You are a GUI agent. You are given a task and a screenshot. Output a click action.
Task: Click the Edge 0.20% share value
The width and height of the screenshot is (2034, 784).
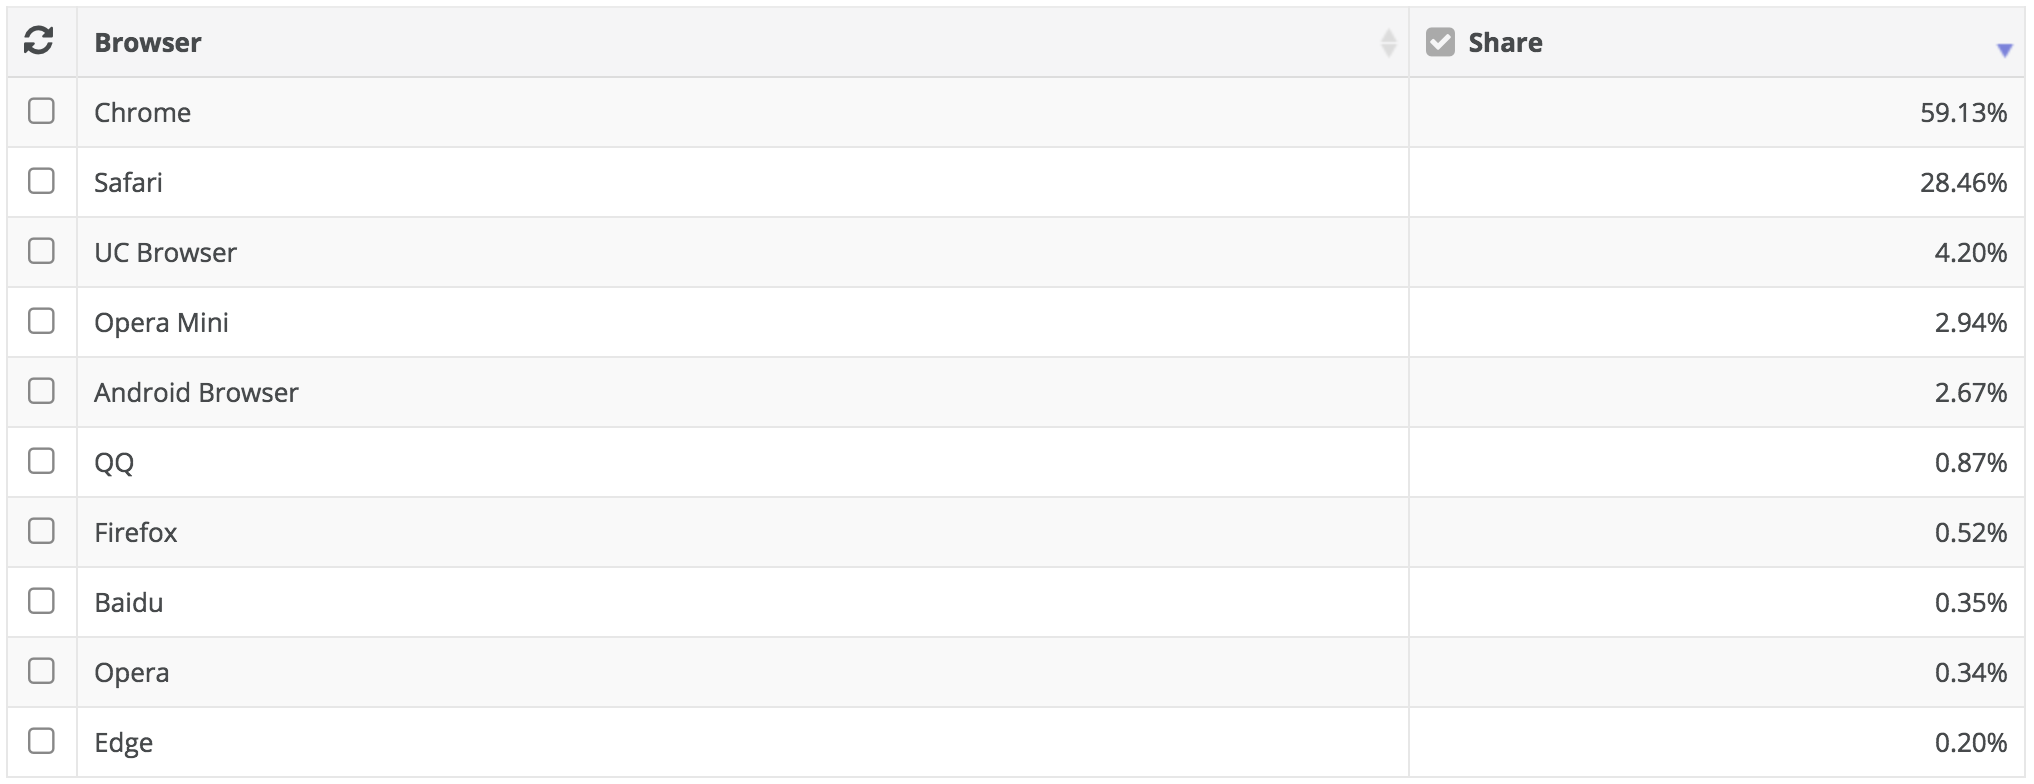click(x=1970, y=743)
